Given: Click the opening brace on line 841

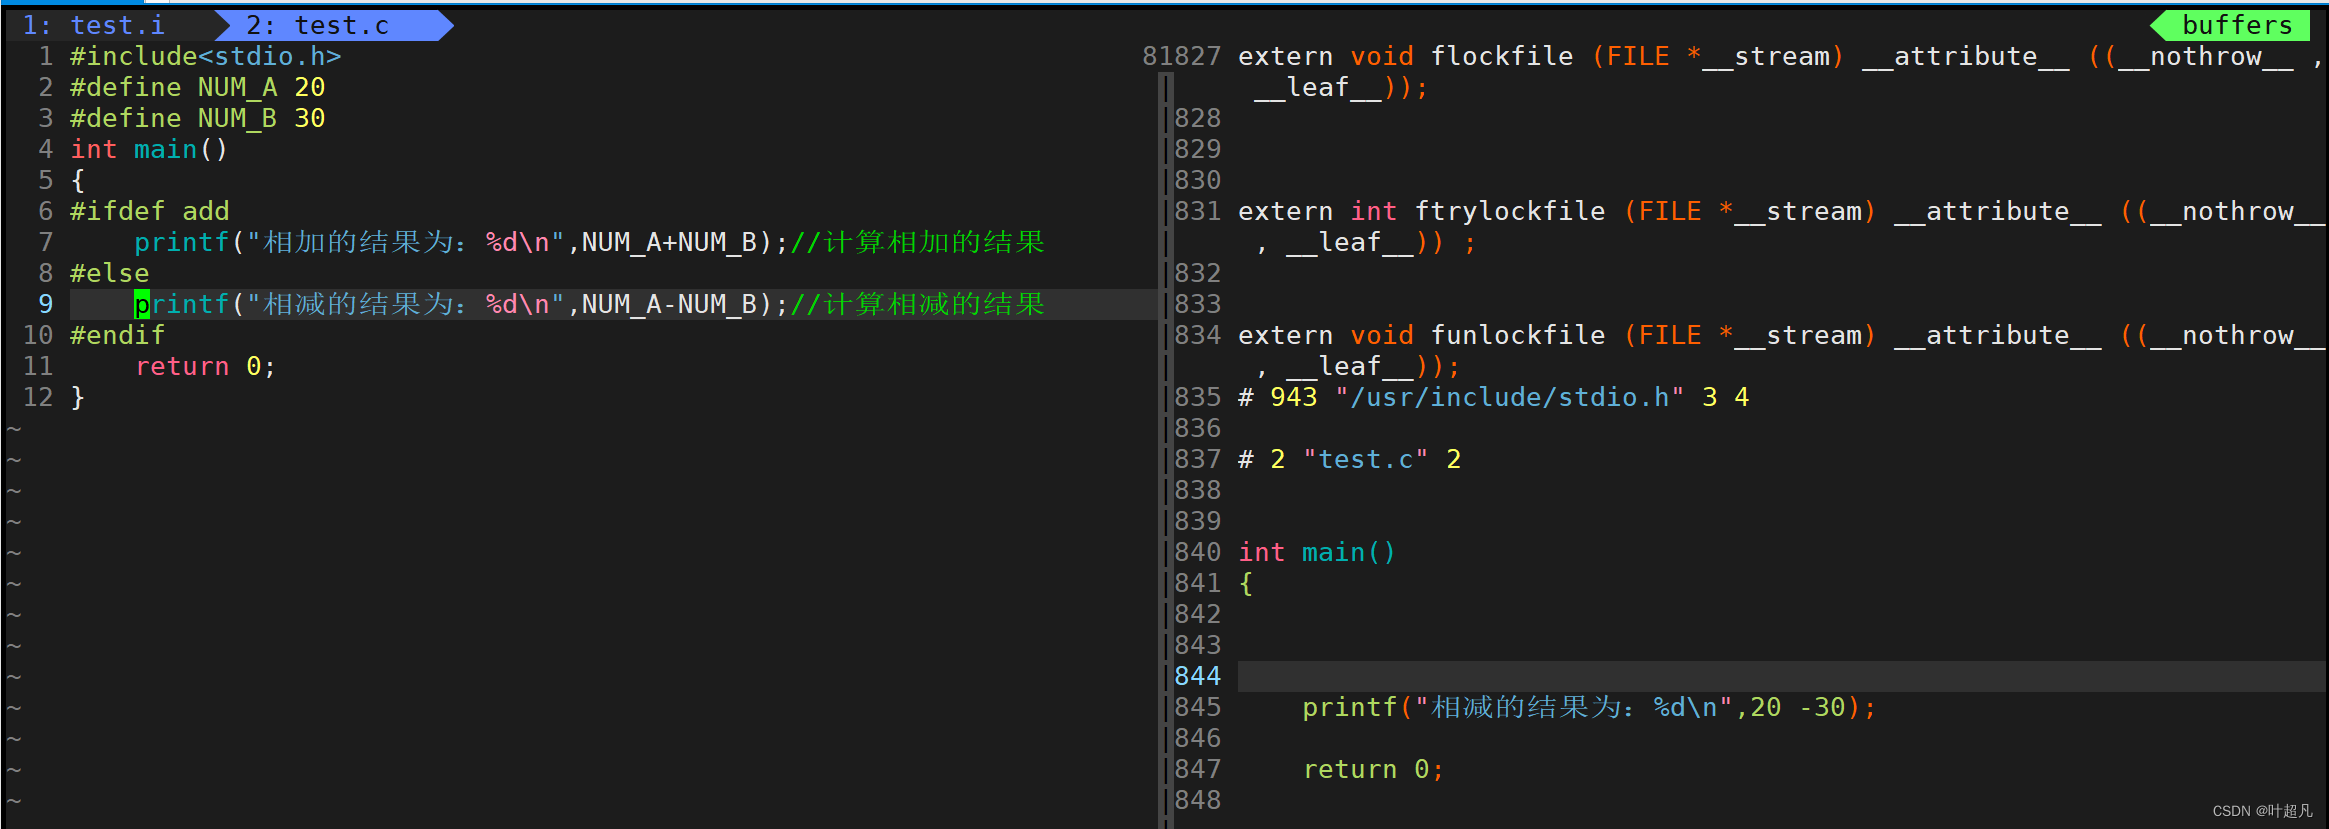Looking at the screenshot, I should click(x=1246, y=583).
